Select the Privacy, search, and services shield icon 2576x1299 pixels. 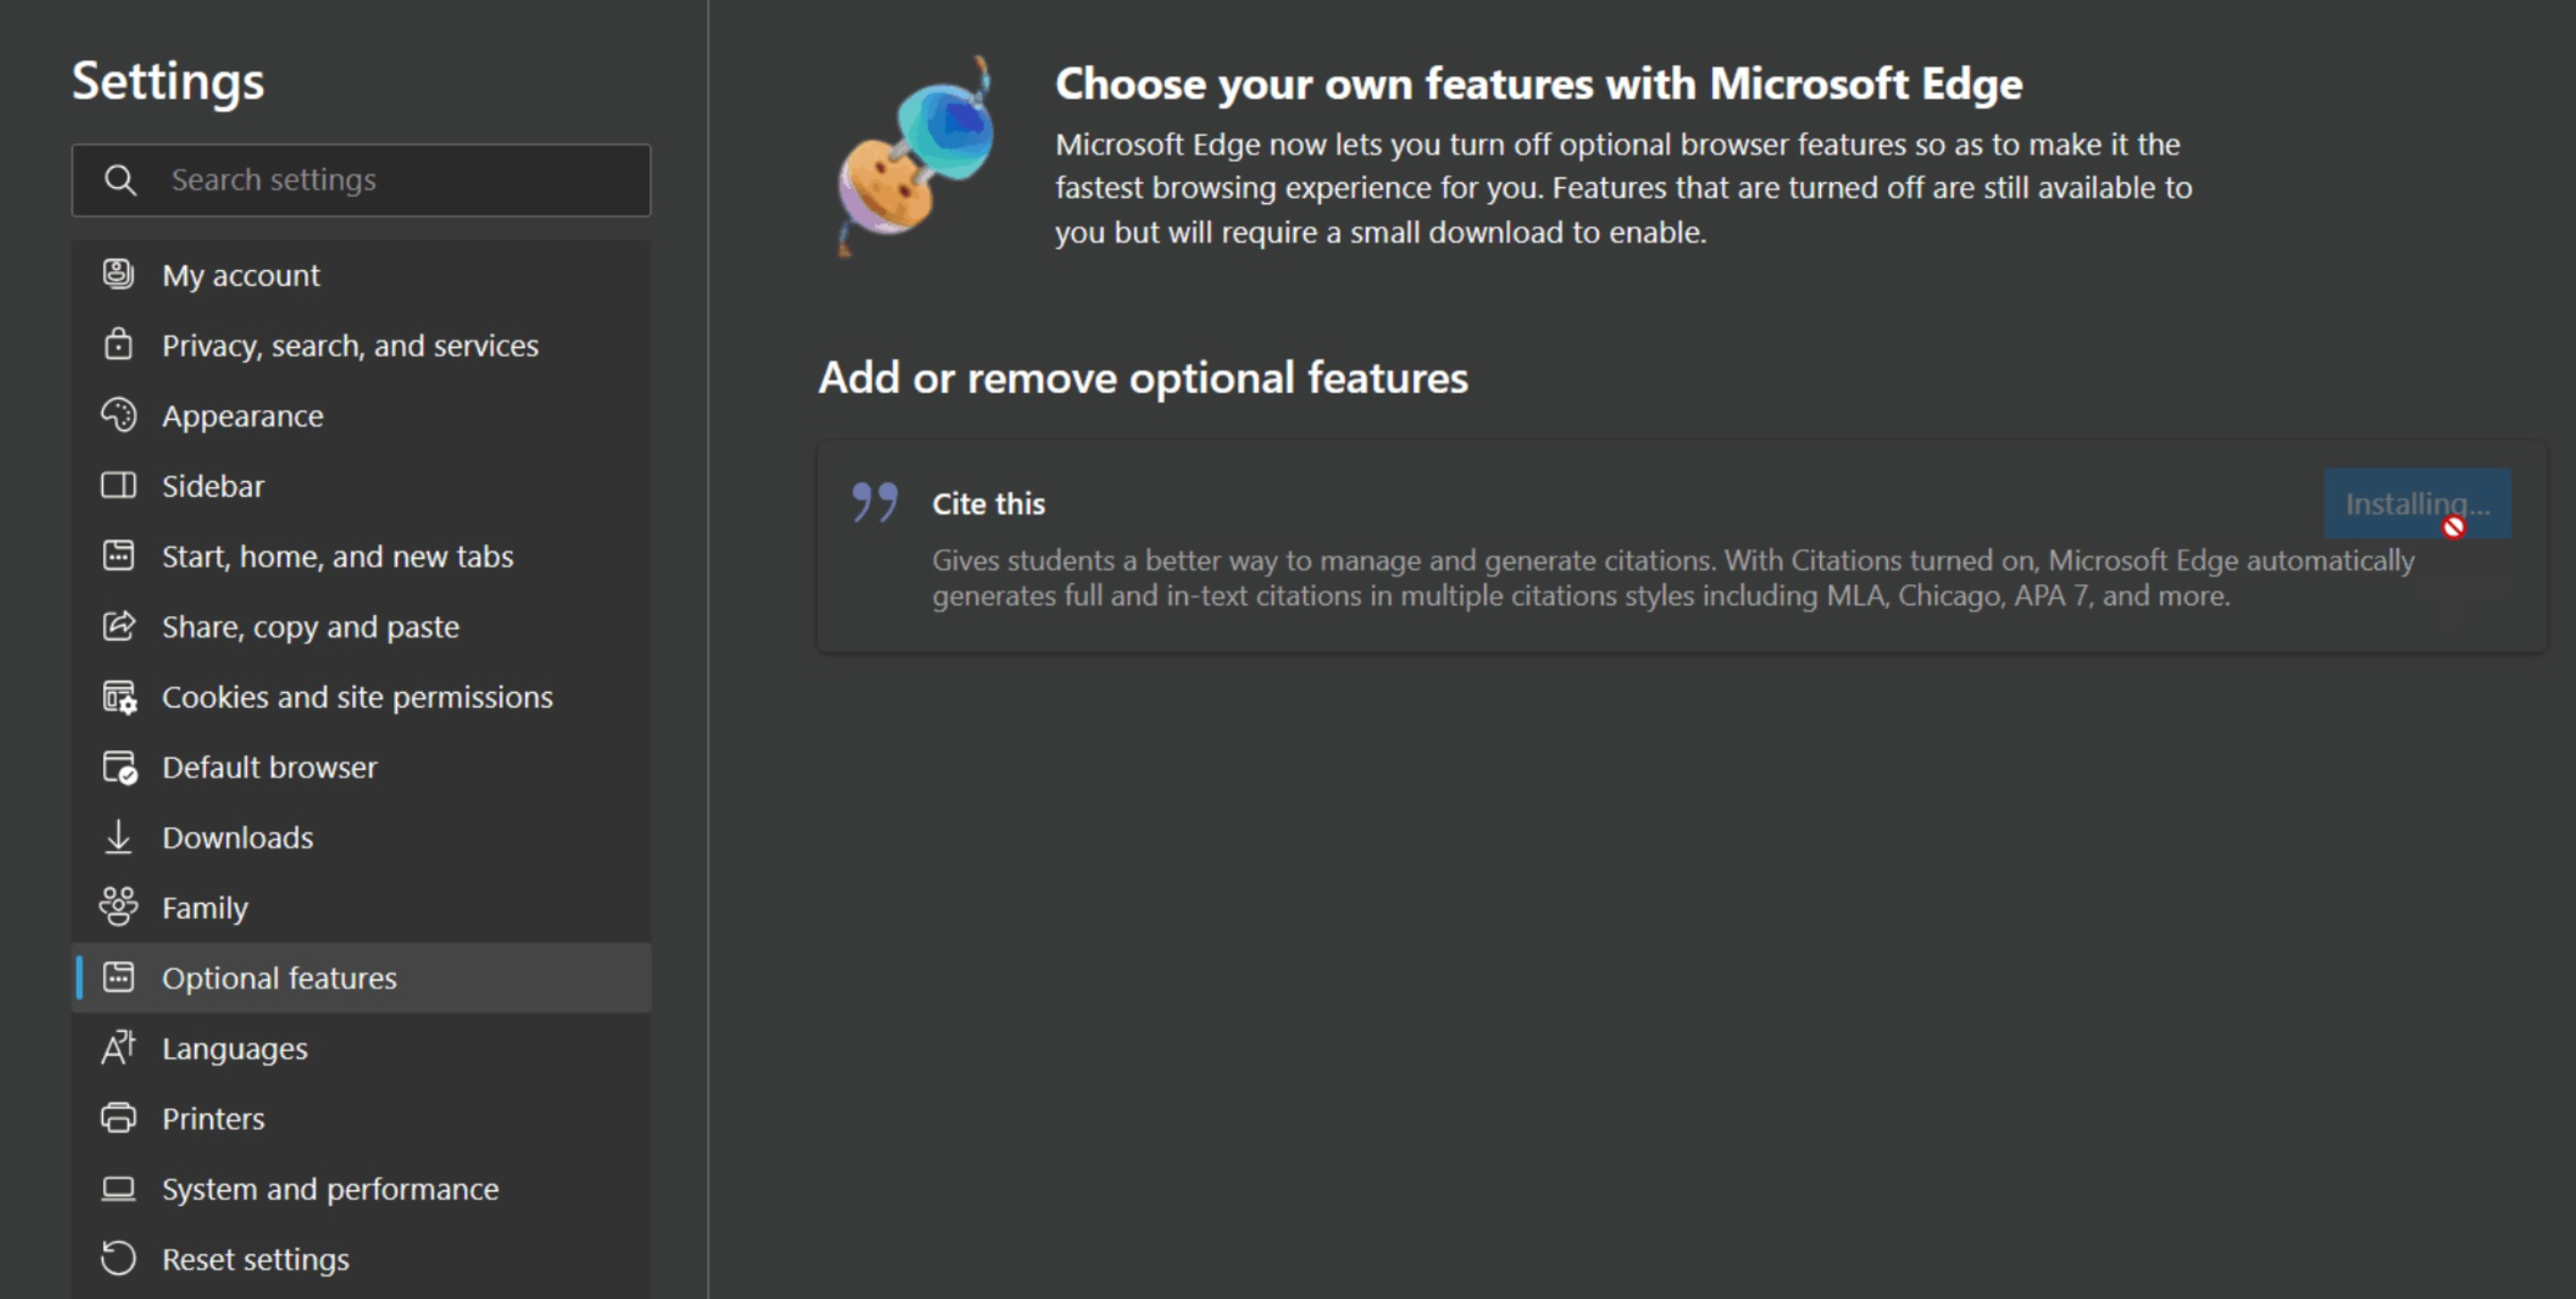pos(119,345)
